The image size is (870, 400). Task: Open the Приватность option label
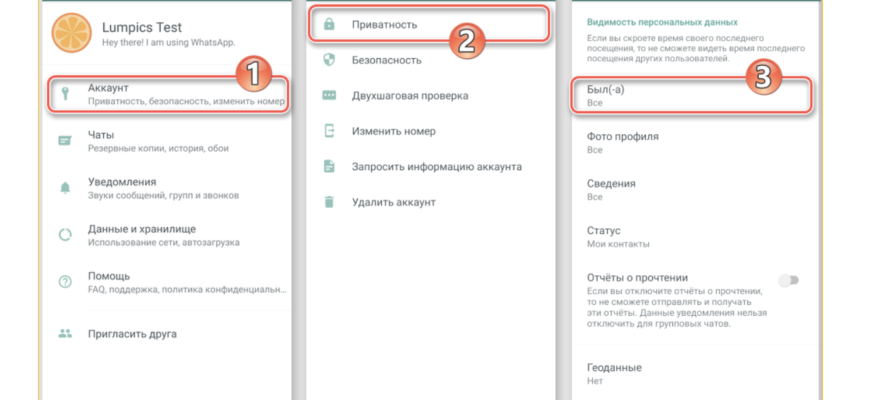coord(384,24)
